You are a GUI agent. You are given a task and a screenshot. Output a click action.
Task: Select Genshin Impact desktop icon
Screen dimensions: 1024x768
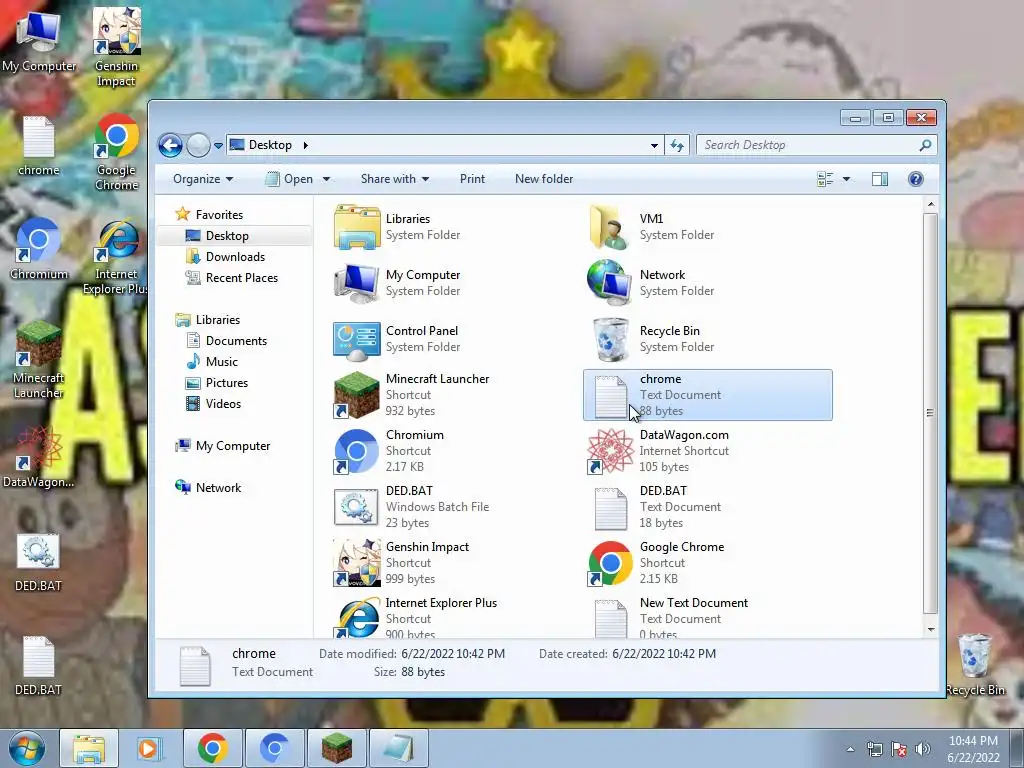116,47
